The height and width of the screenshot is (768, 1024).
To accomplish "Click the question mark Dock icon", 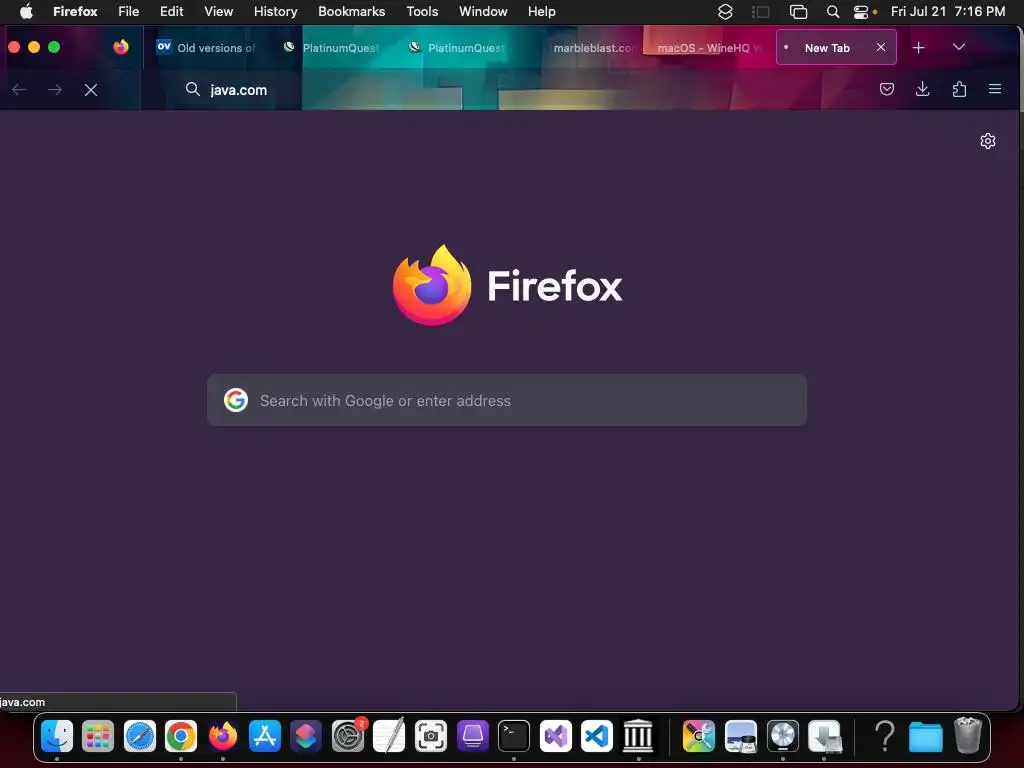I will click(x=885, y=736).
